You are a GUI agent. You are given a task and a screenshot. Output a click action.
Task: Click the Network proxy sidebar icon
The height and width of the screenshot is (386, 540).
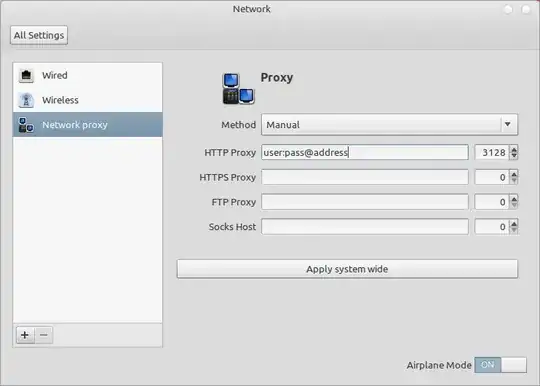pos(26,125)
